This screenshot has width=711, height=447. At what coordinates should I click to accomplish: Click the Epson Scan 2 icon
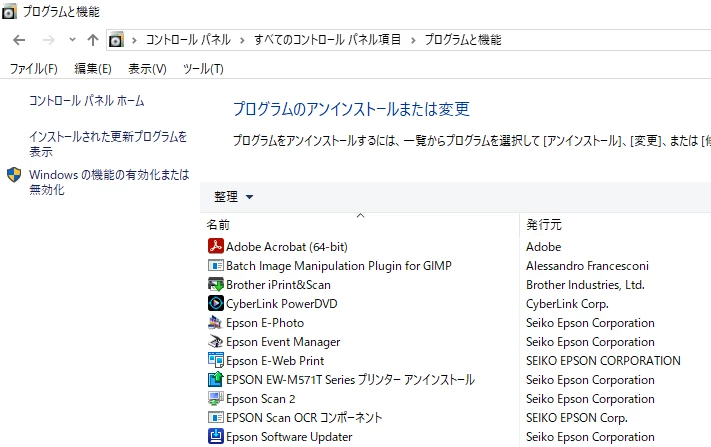(215, 398)
